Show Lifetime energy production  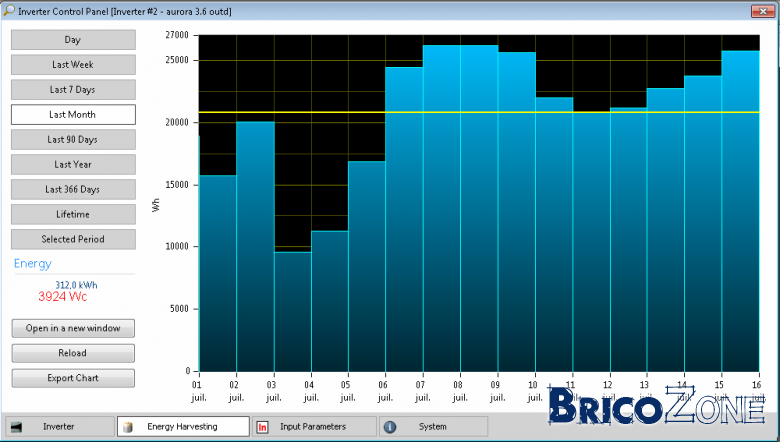click(x=73, y=214)
